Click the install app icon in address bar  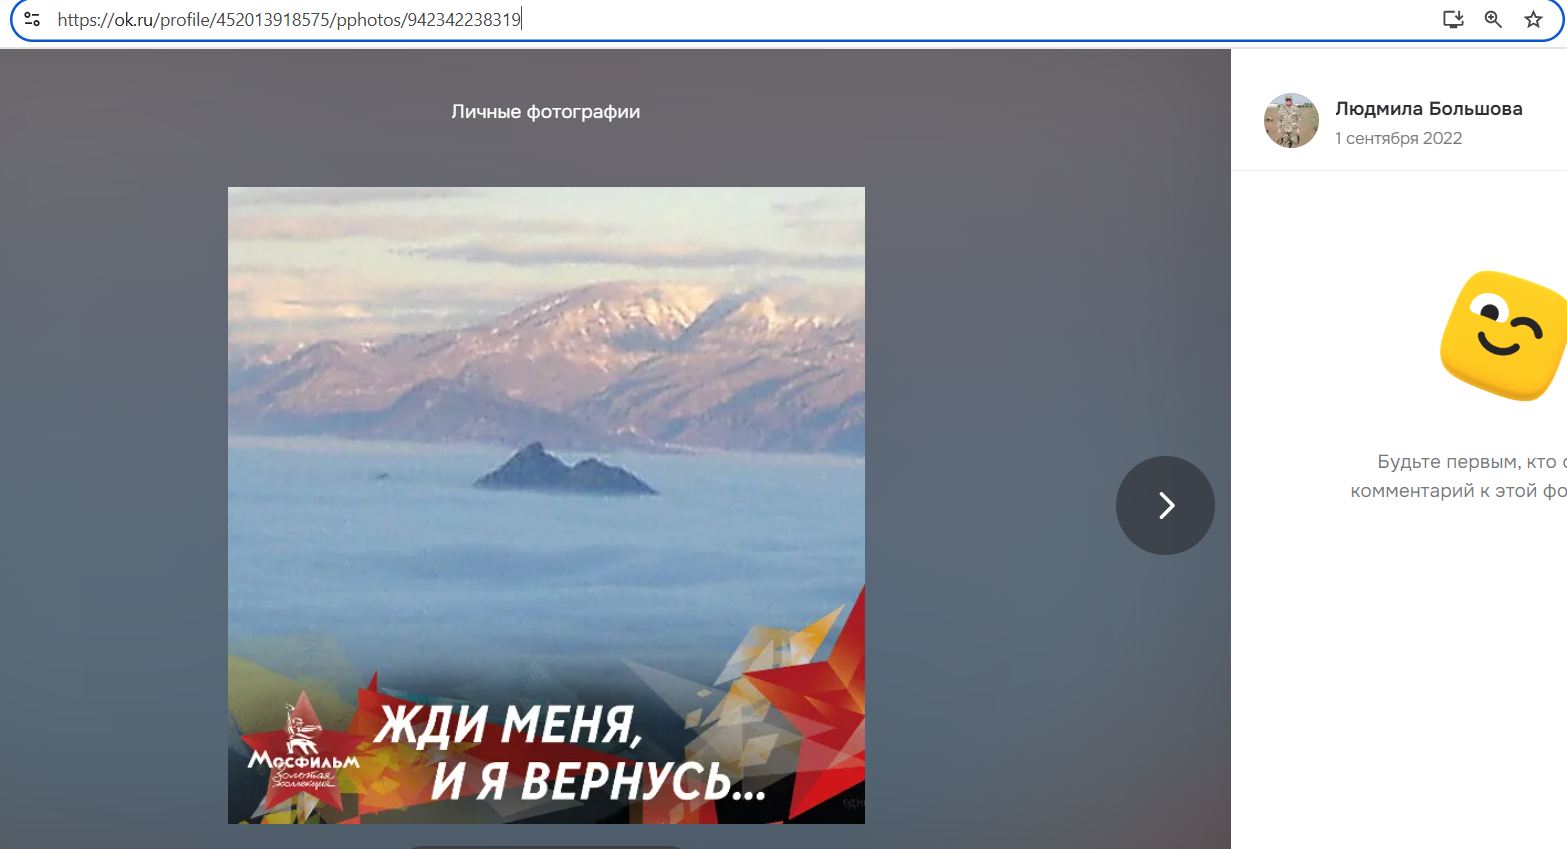coord(1453,19)
